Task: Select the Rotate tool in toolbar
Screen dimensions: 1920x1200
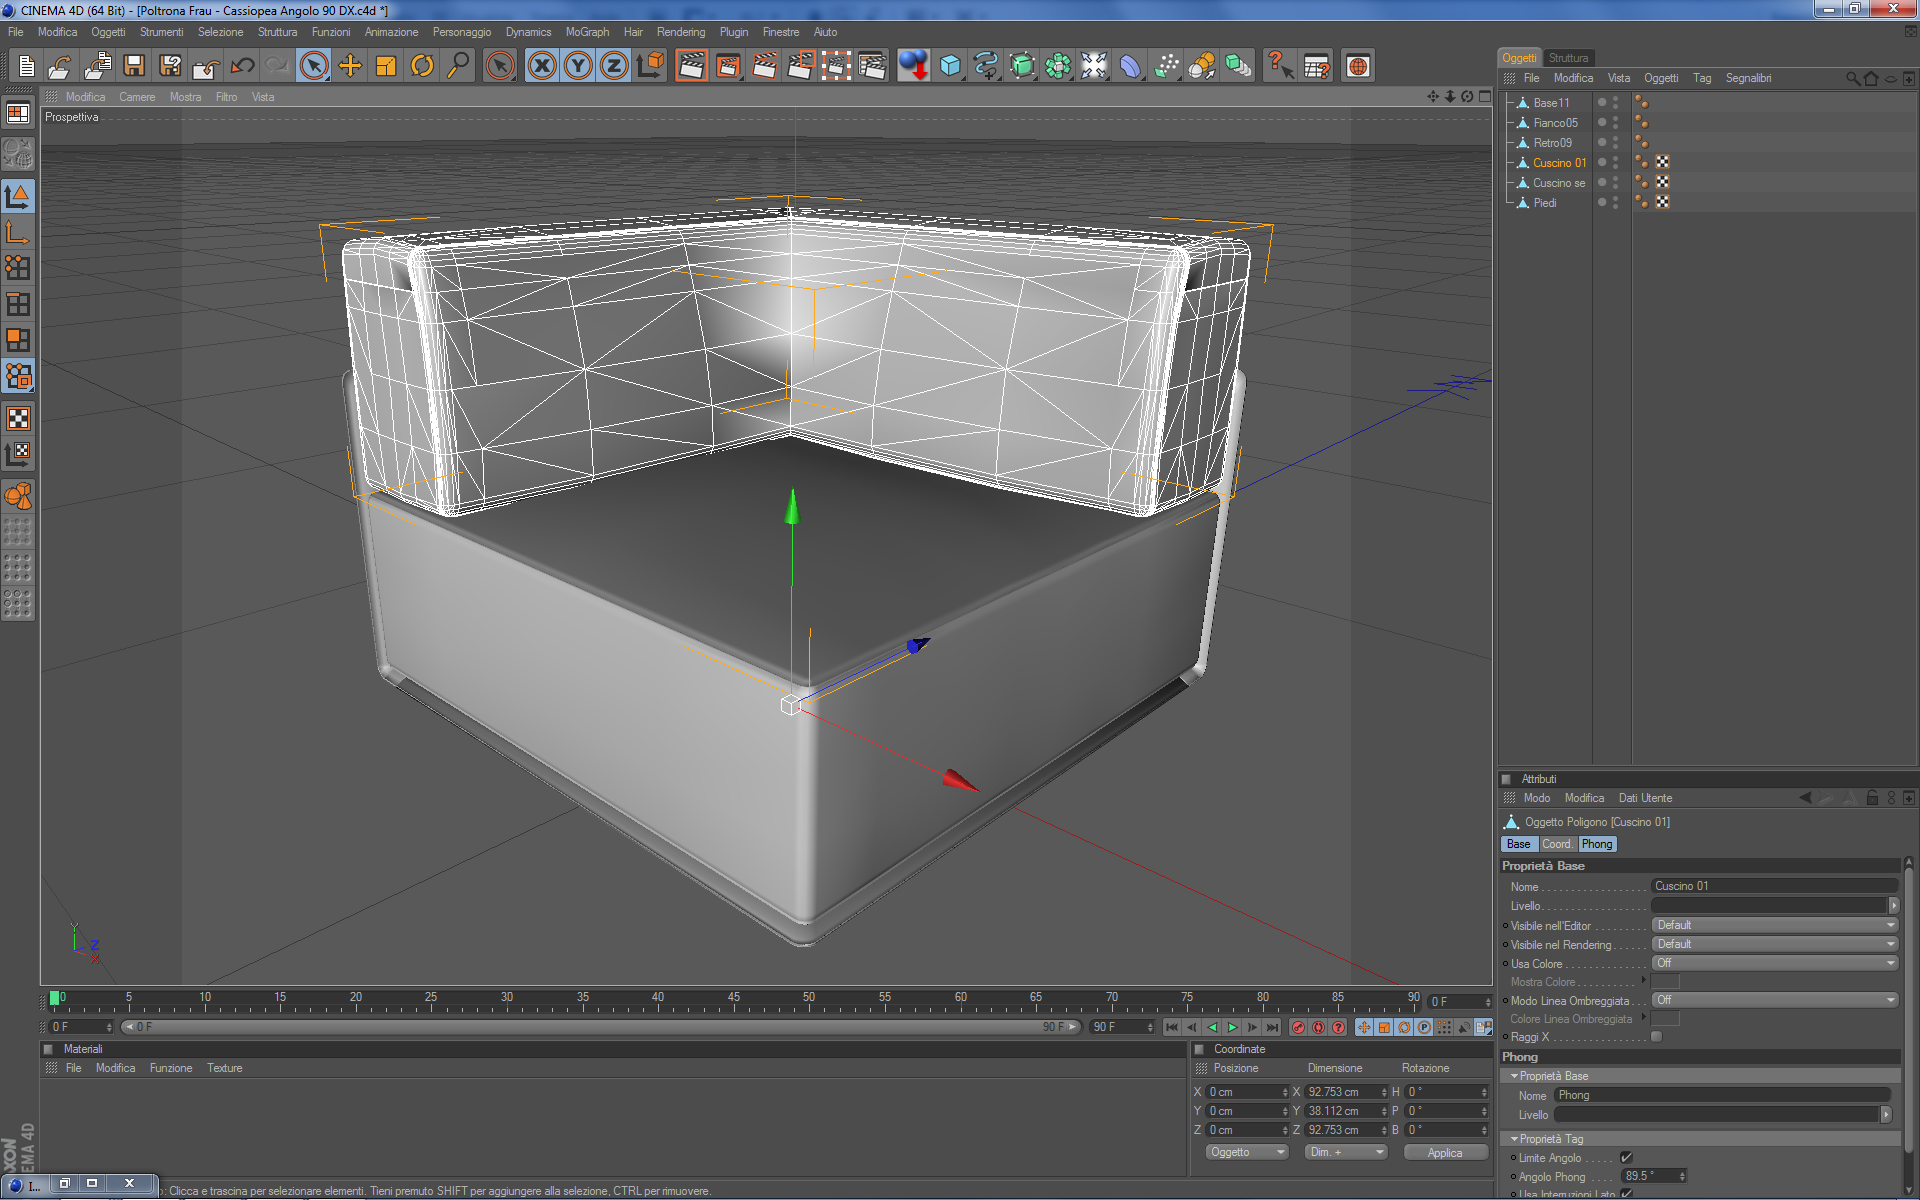Action: (422, 66)
